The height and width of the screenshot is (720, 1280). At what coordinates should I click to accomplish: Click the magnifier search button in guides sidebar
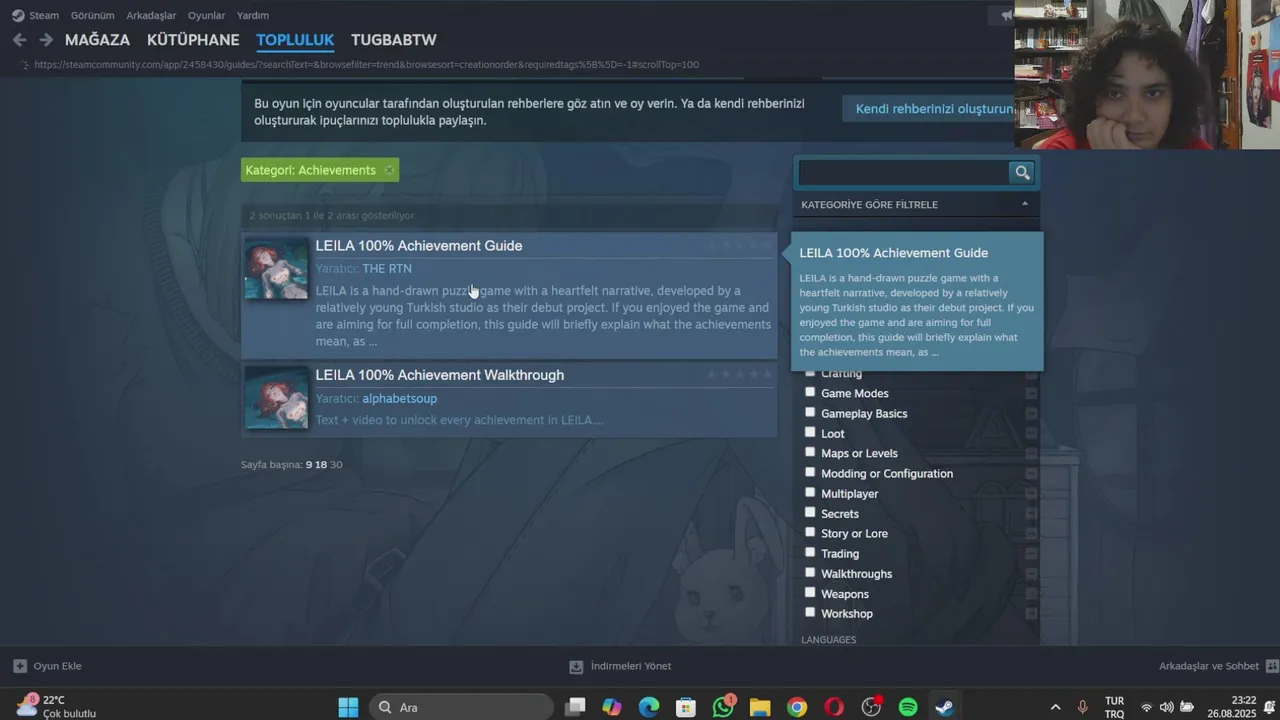pos(1022,172)
